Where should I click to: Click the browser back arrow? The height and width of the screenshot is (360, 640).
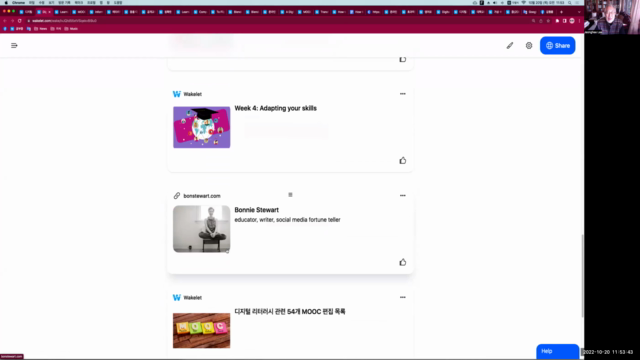(x=5, y=20)
